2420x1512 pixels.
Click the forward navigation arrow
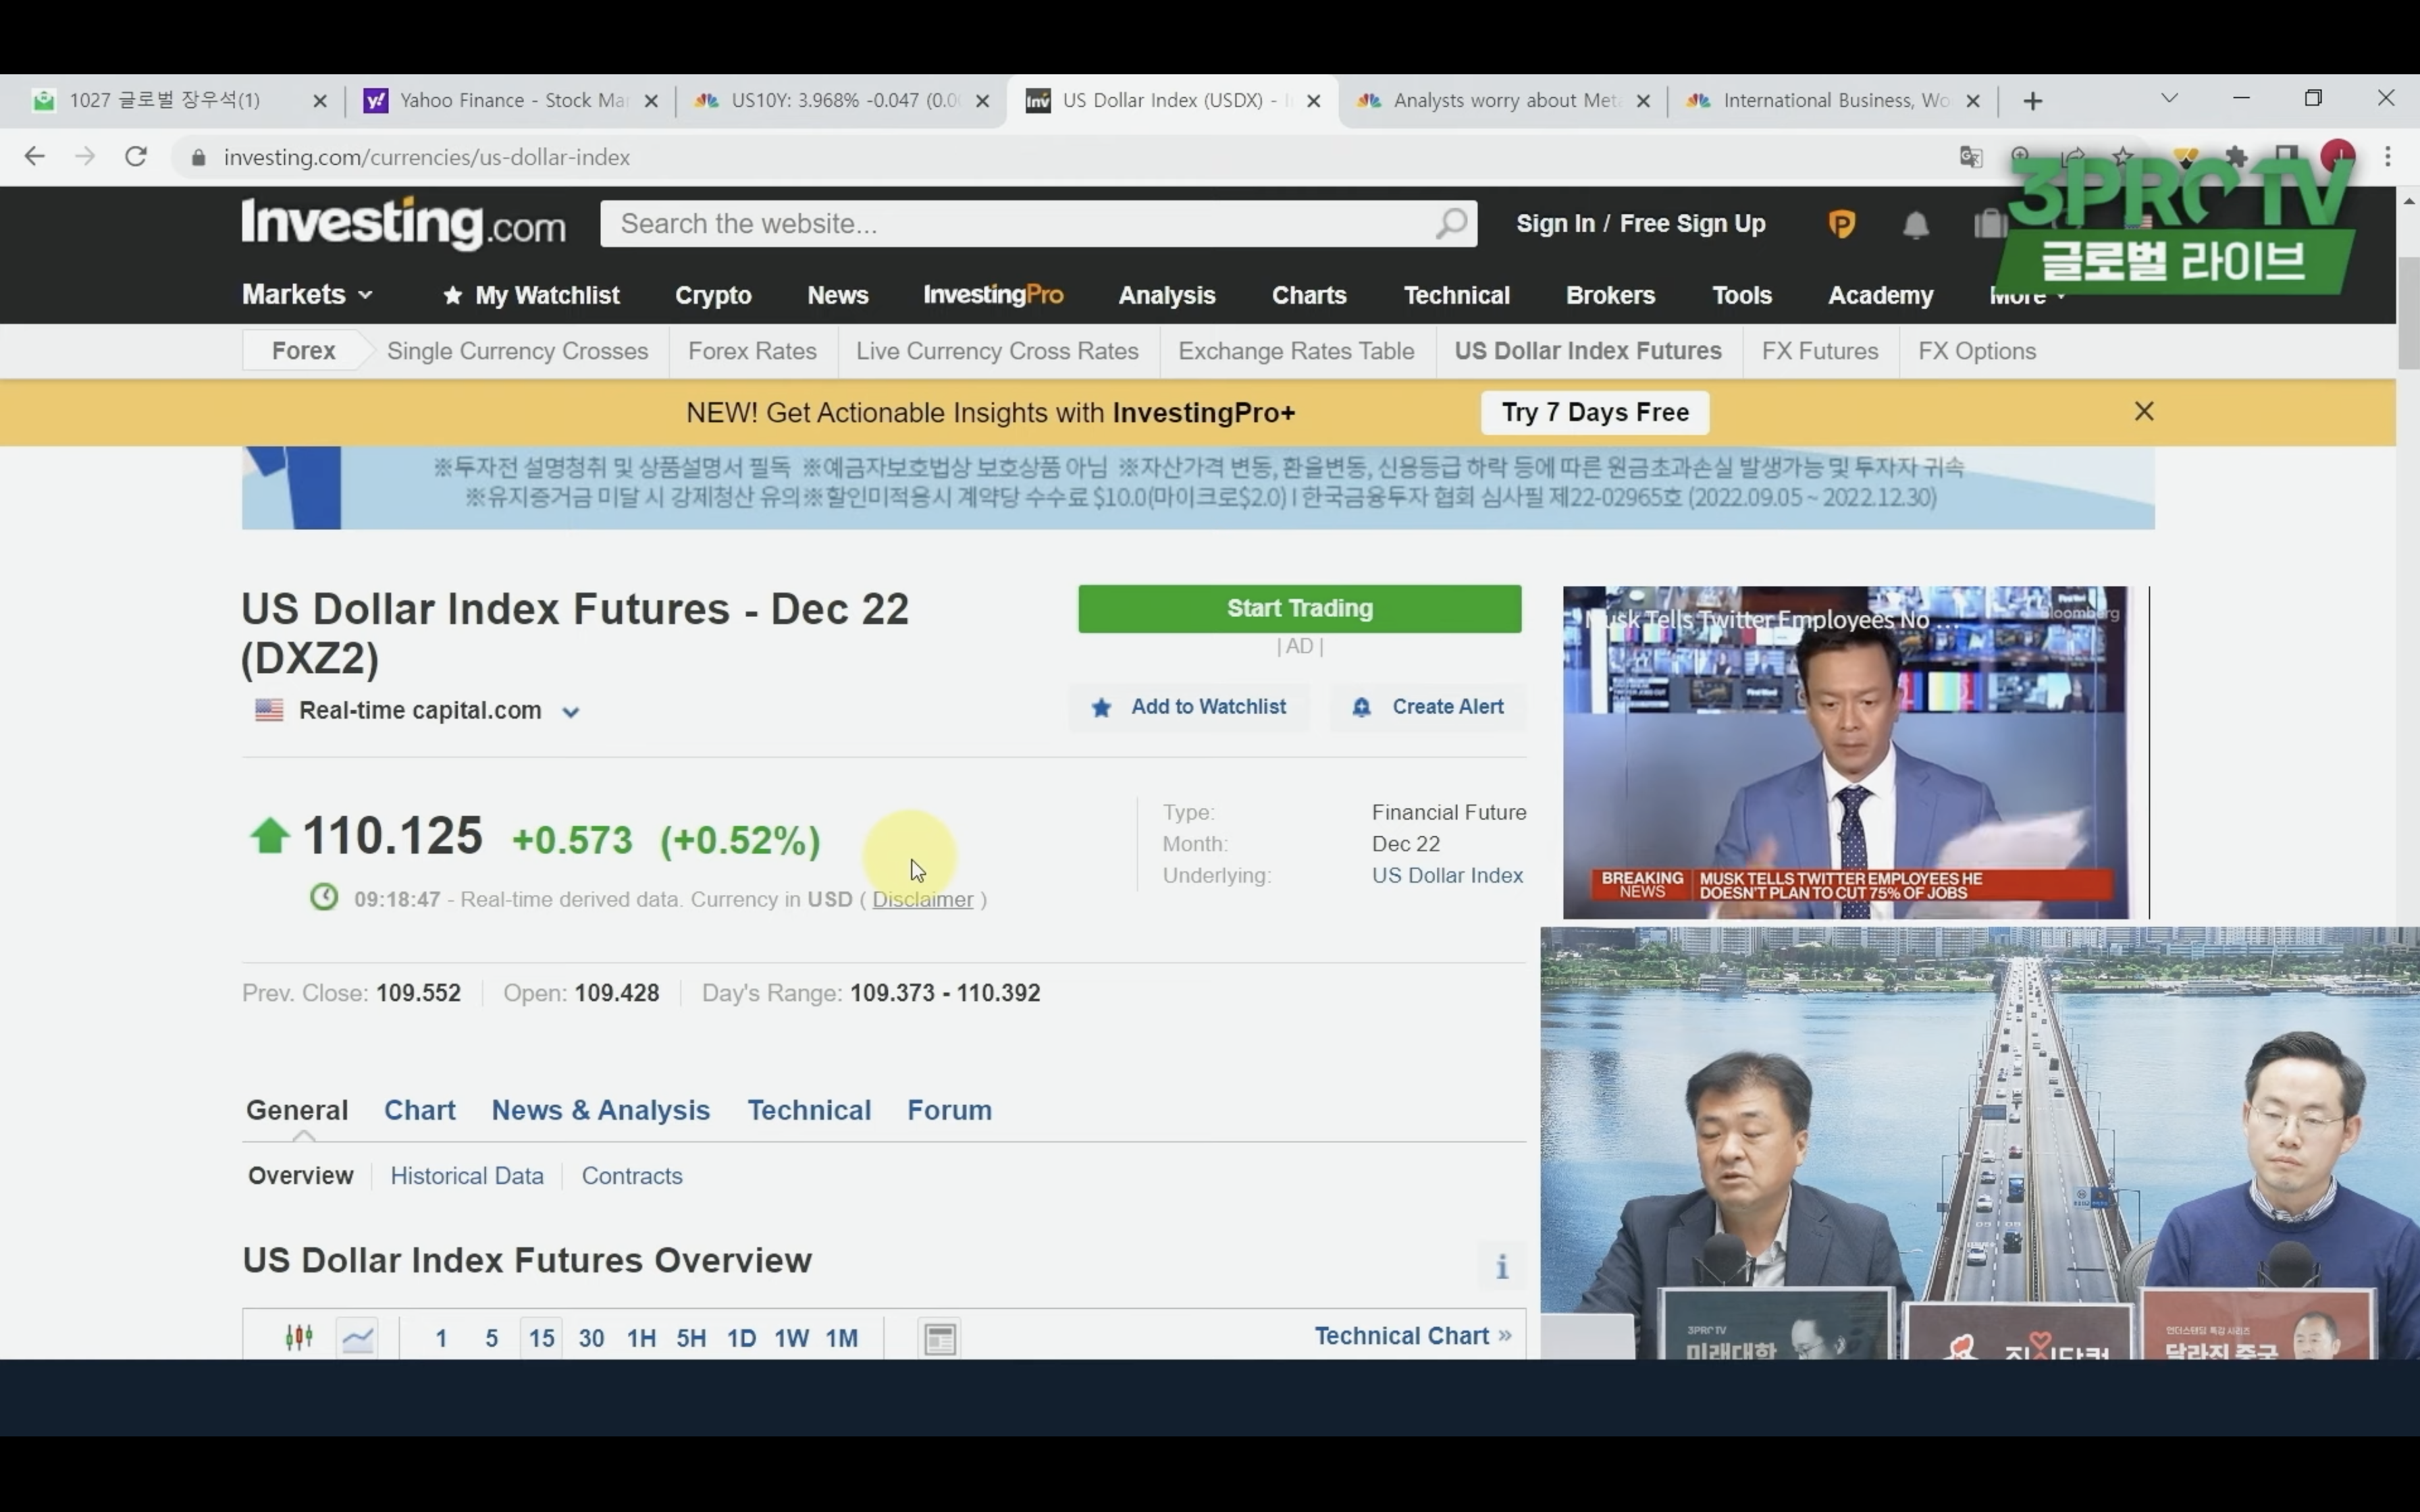pyautogui.click(x=85, y=157)
